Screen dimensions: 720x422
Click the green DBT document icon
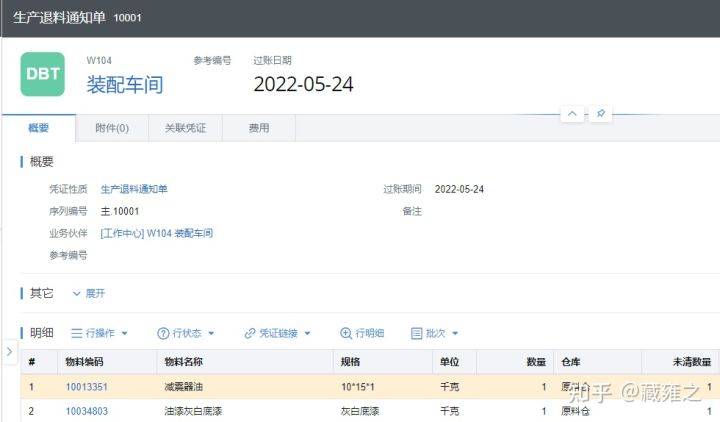click(x=42, y=75)
